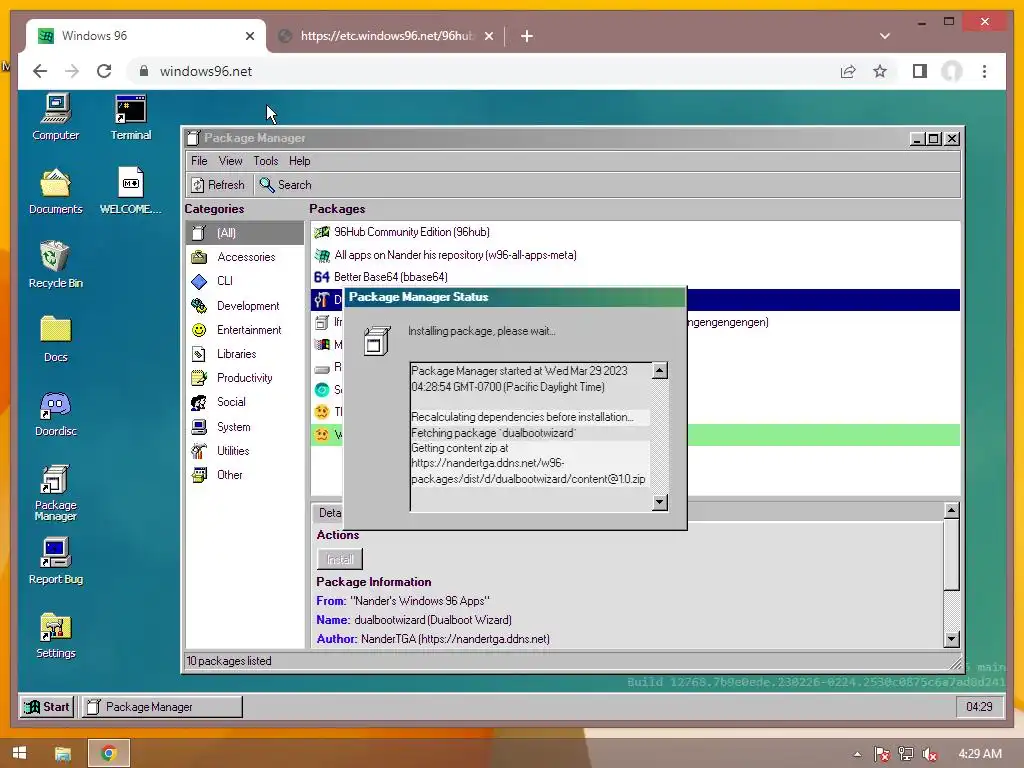This screenshot has height=768, width=1024.
Task: Click details pane scroll down arrow
Action: 952,639
